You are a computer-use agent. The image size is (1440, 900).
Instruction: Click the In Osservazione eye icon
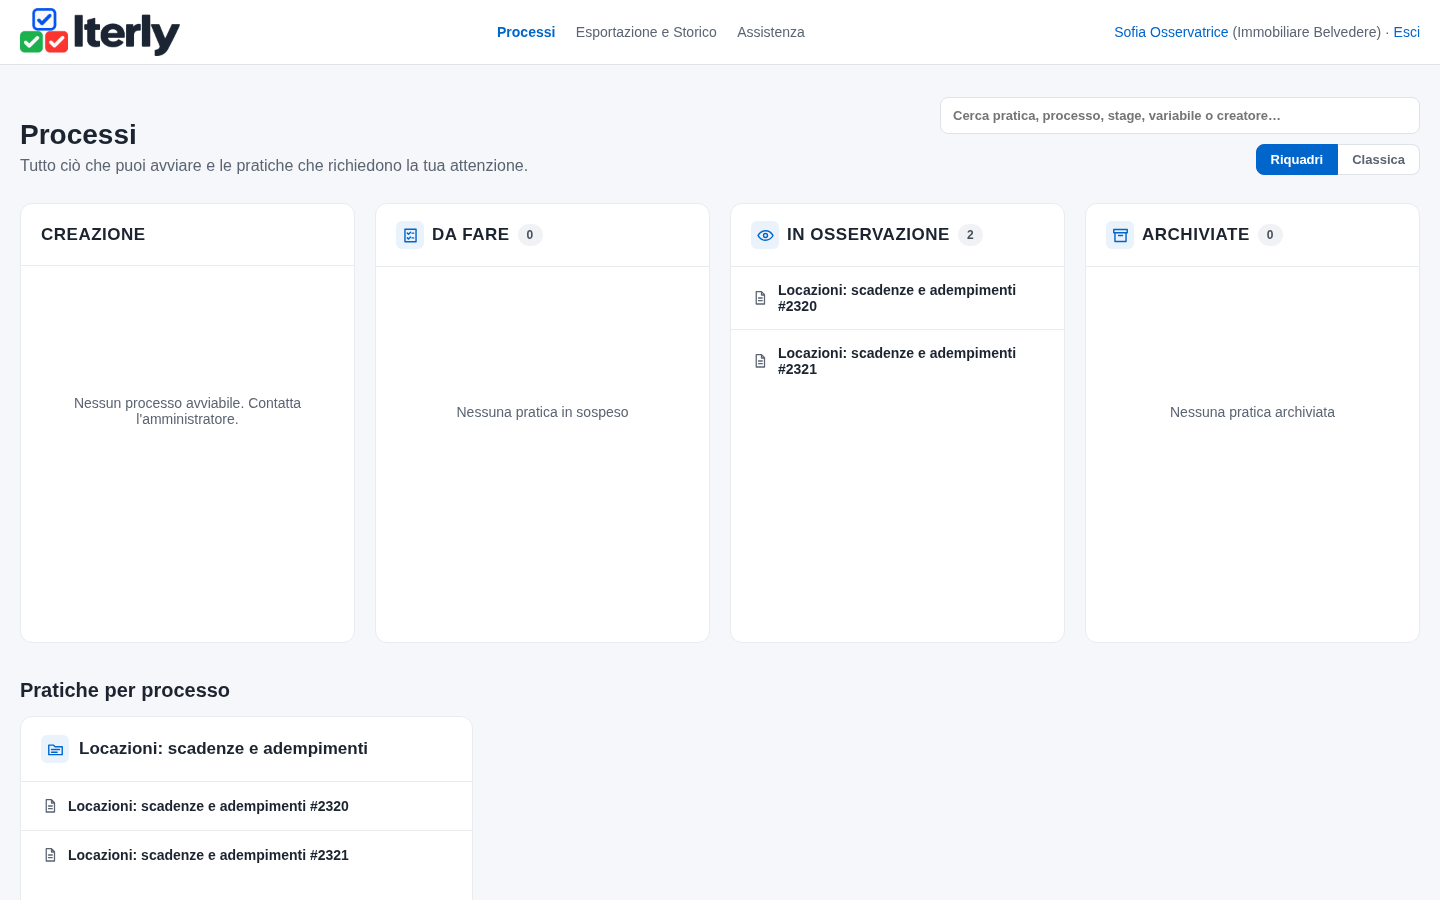(765, 235)
